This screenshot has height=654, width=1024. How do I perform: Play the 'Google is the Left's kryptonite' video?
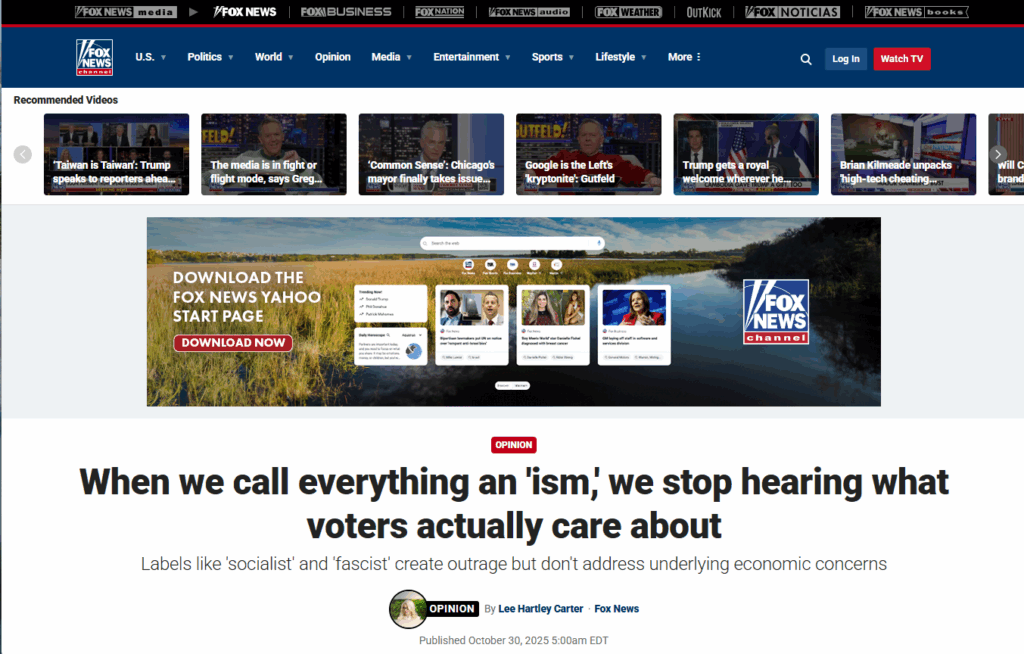(x=588, y=154)
